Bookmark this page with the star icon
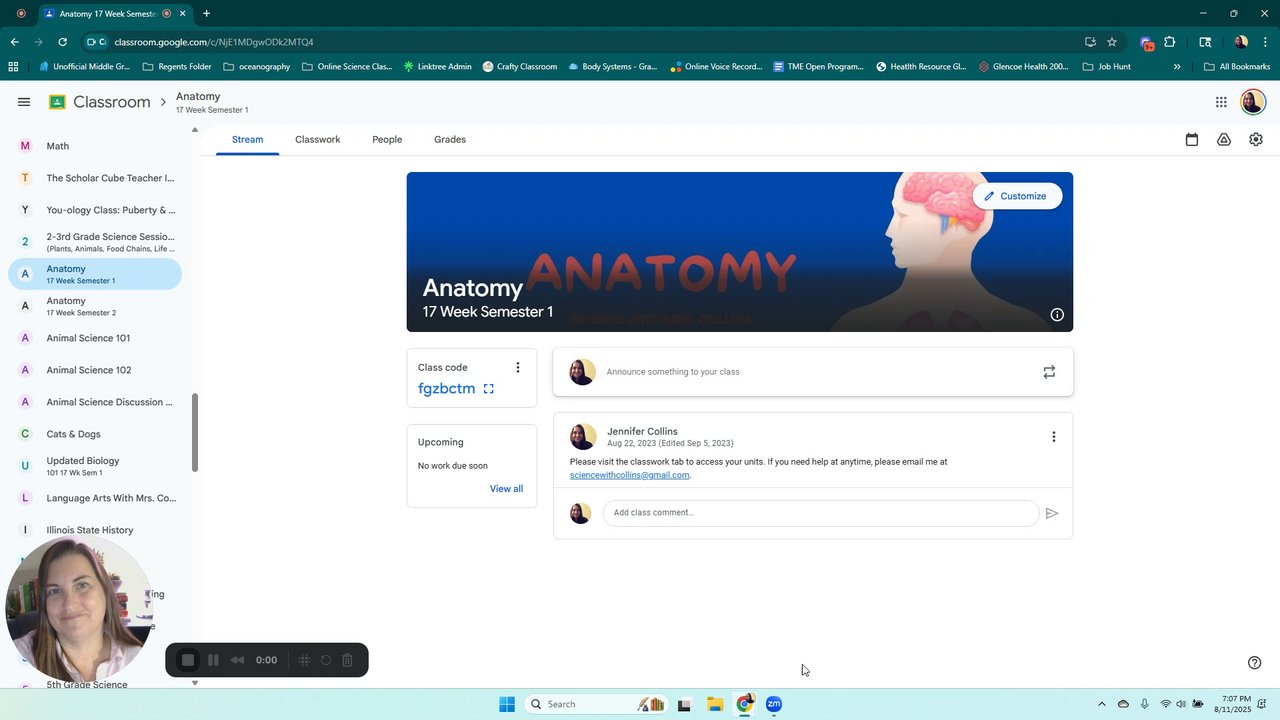Screen dimensions: 1280x720 [x=1112, y=42]
